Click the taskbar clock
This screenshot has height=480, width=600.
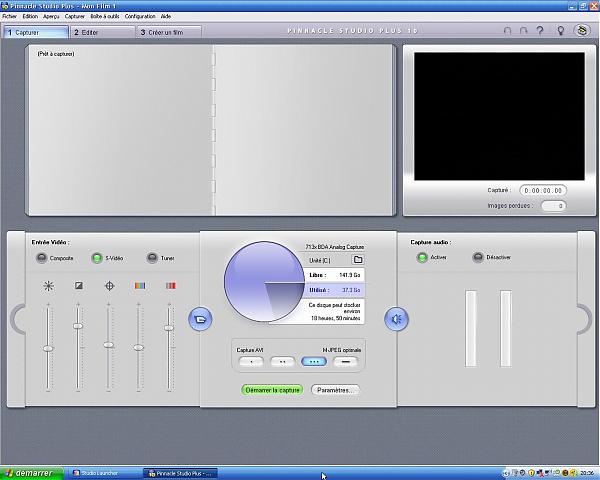tap(587, 473)
